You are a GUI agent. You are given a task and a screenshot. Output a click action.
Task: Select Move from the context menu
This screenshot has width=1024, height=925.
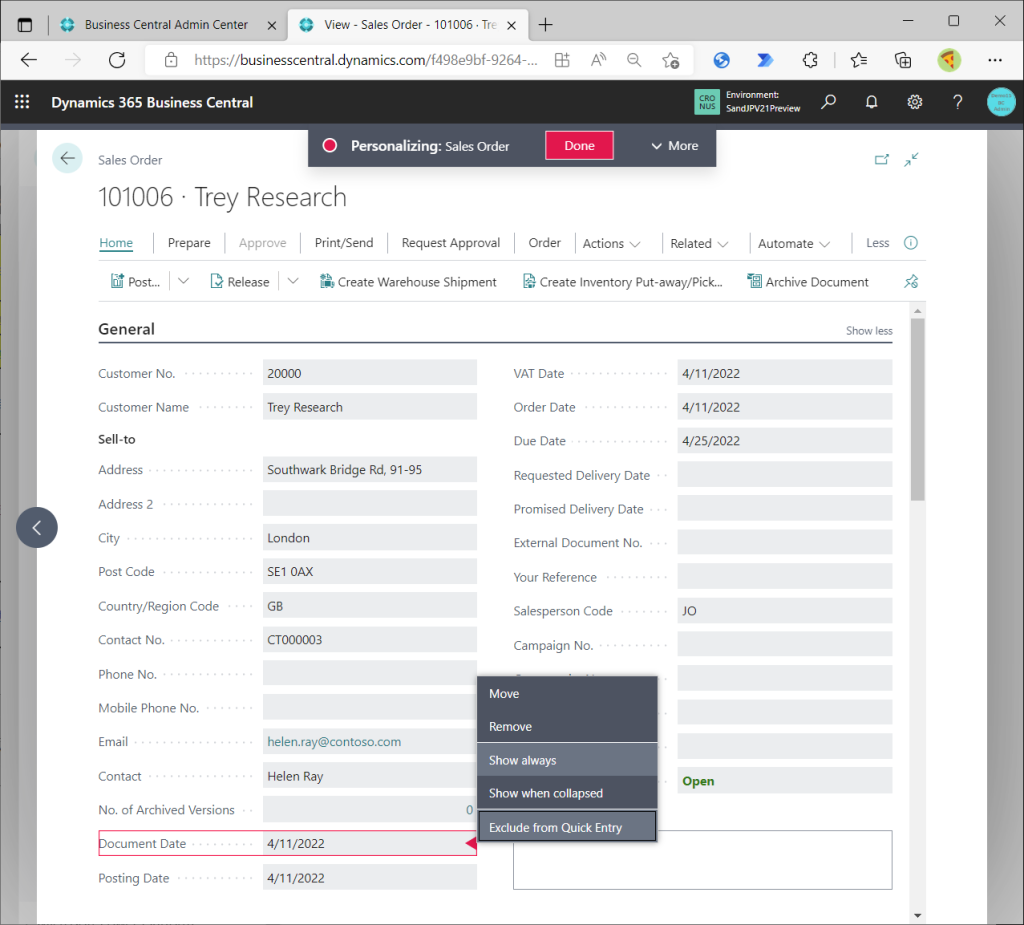point(567,694)
